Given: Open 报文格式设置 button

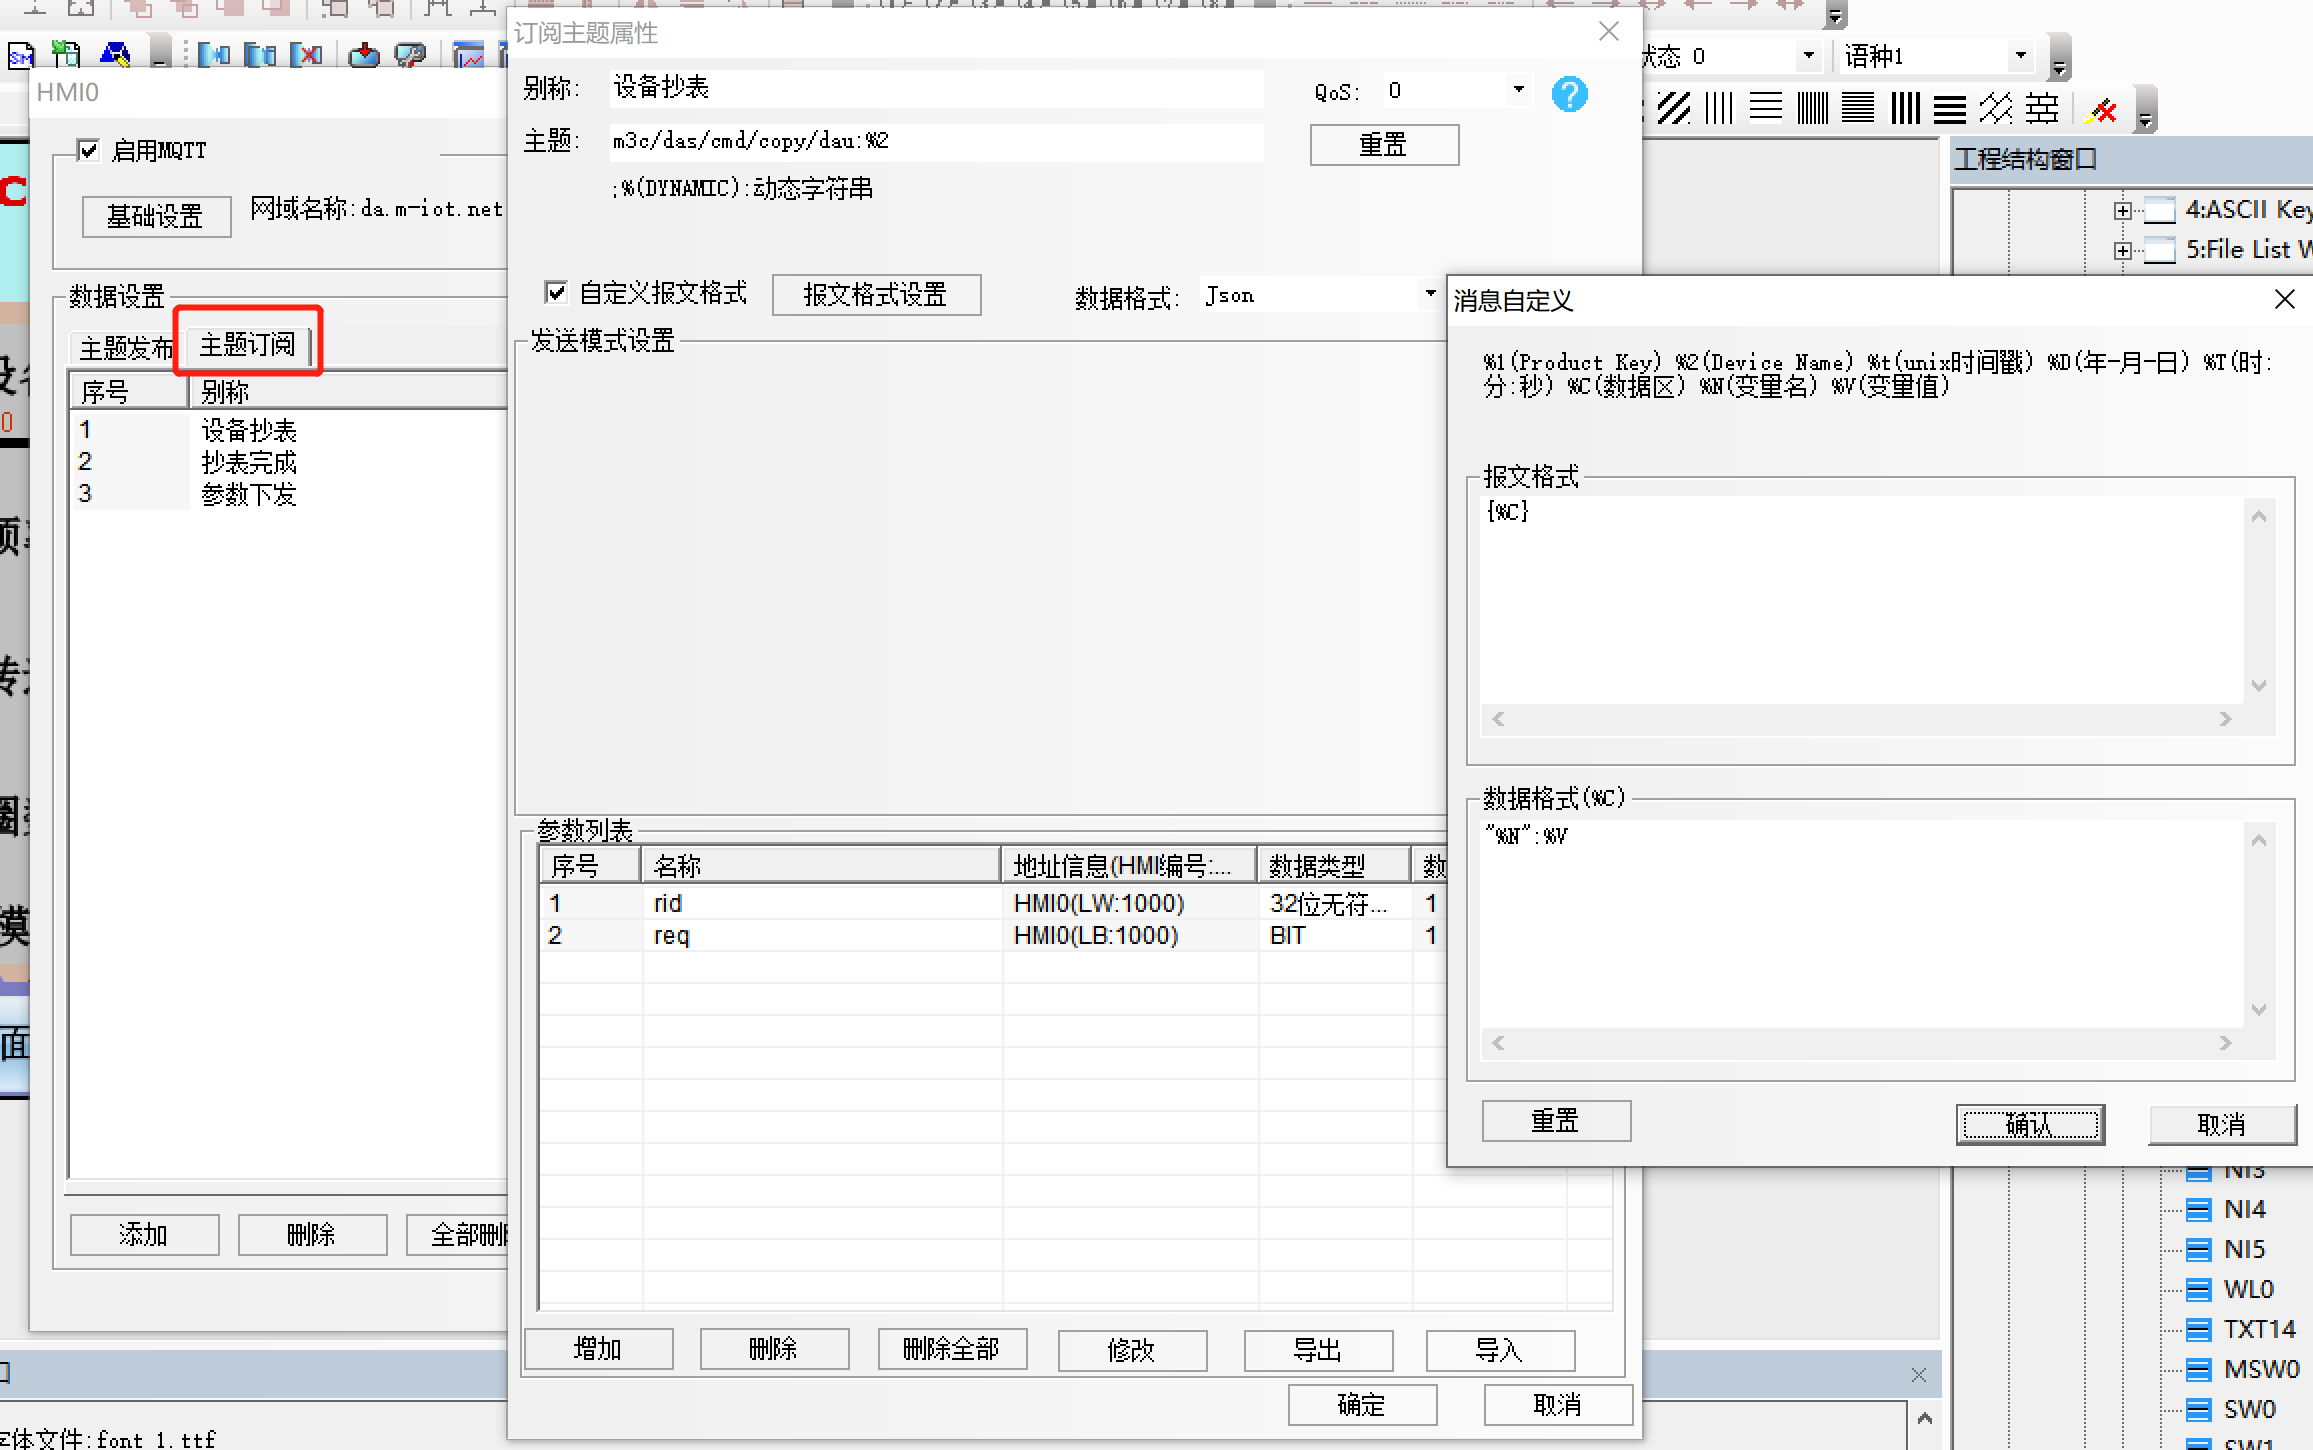Looking at the screenshot, I should point(876,295).
